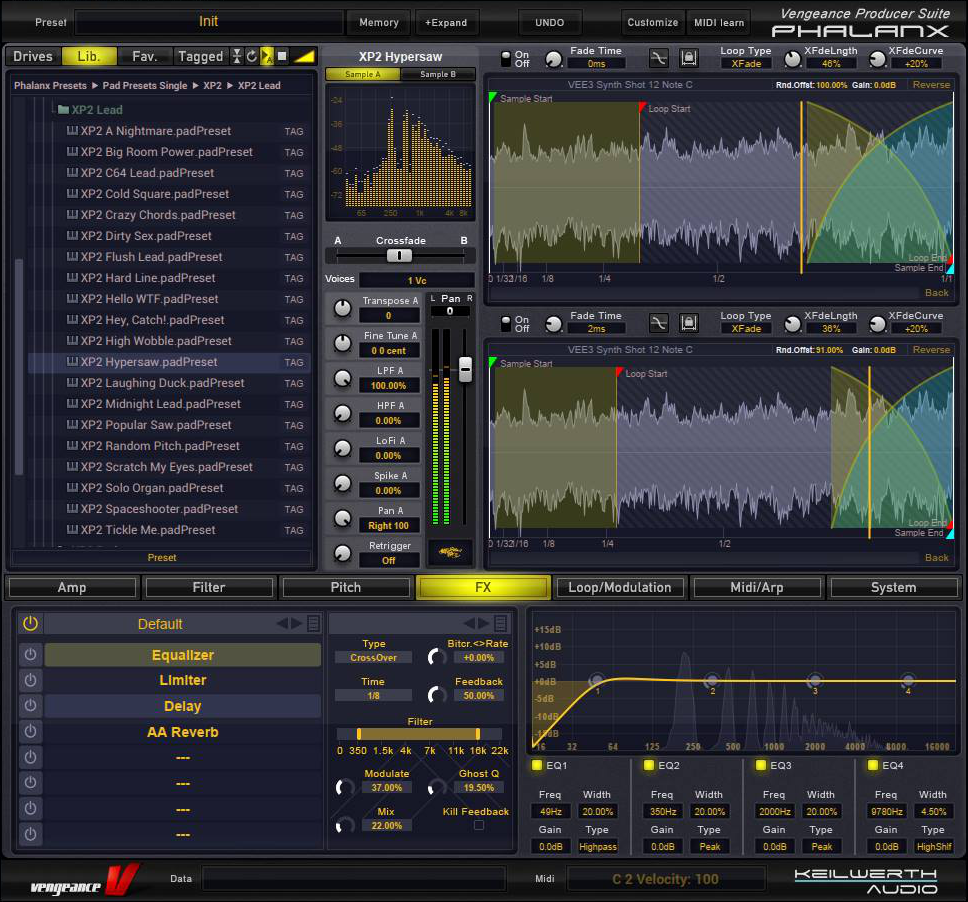Open the top Loop Type XFade dropdown
968x902 pixels.
point(745,63)
